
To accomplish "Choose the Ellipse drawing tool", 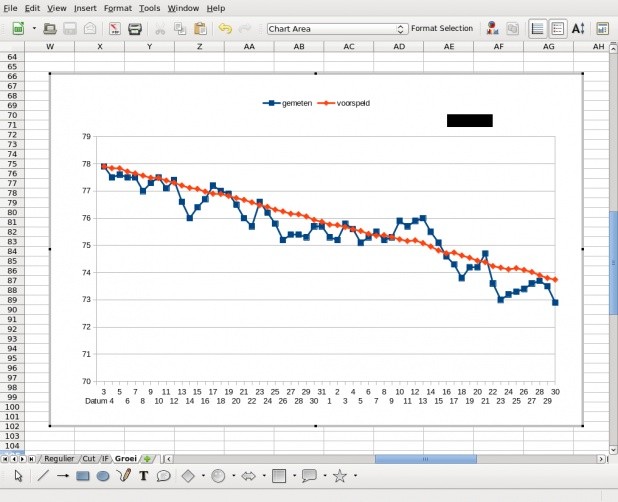I will 103,476.
